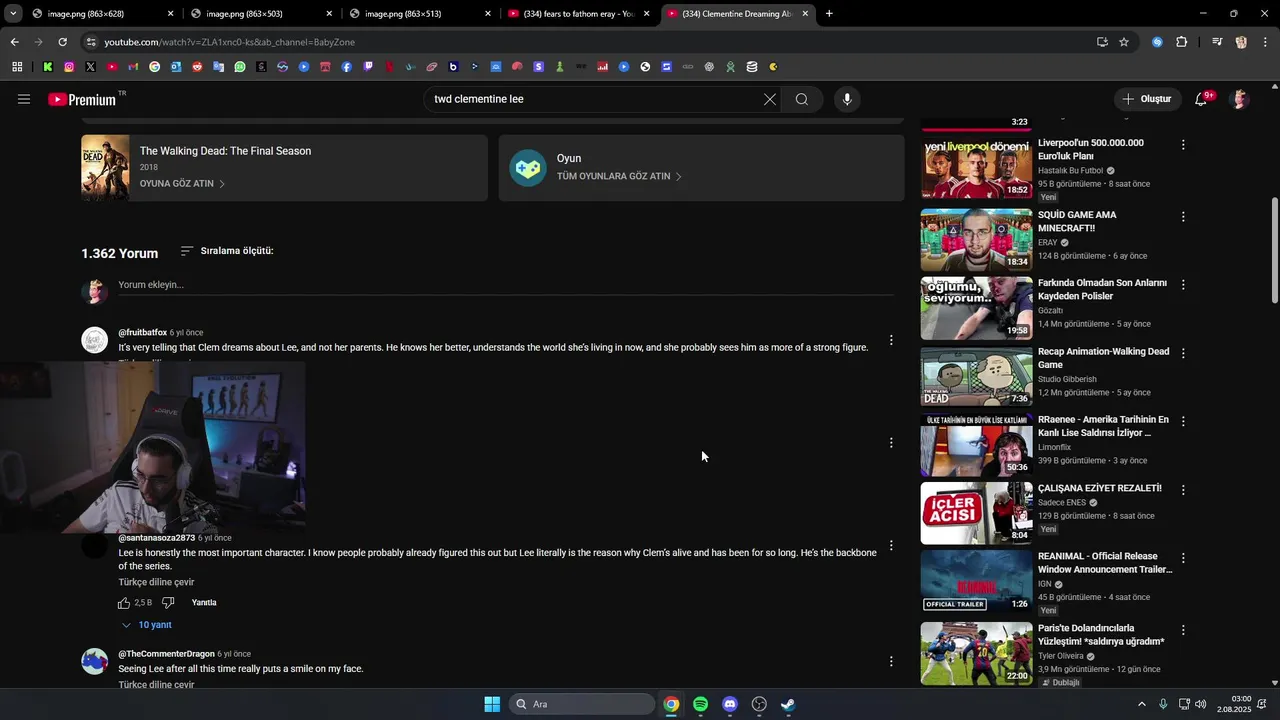Open the YouTube notifications bell
This screenshot has width=1280, height=720.
click(1202, 99)
